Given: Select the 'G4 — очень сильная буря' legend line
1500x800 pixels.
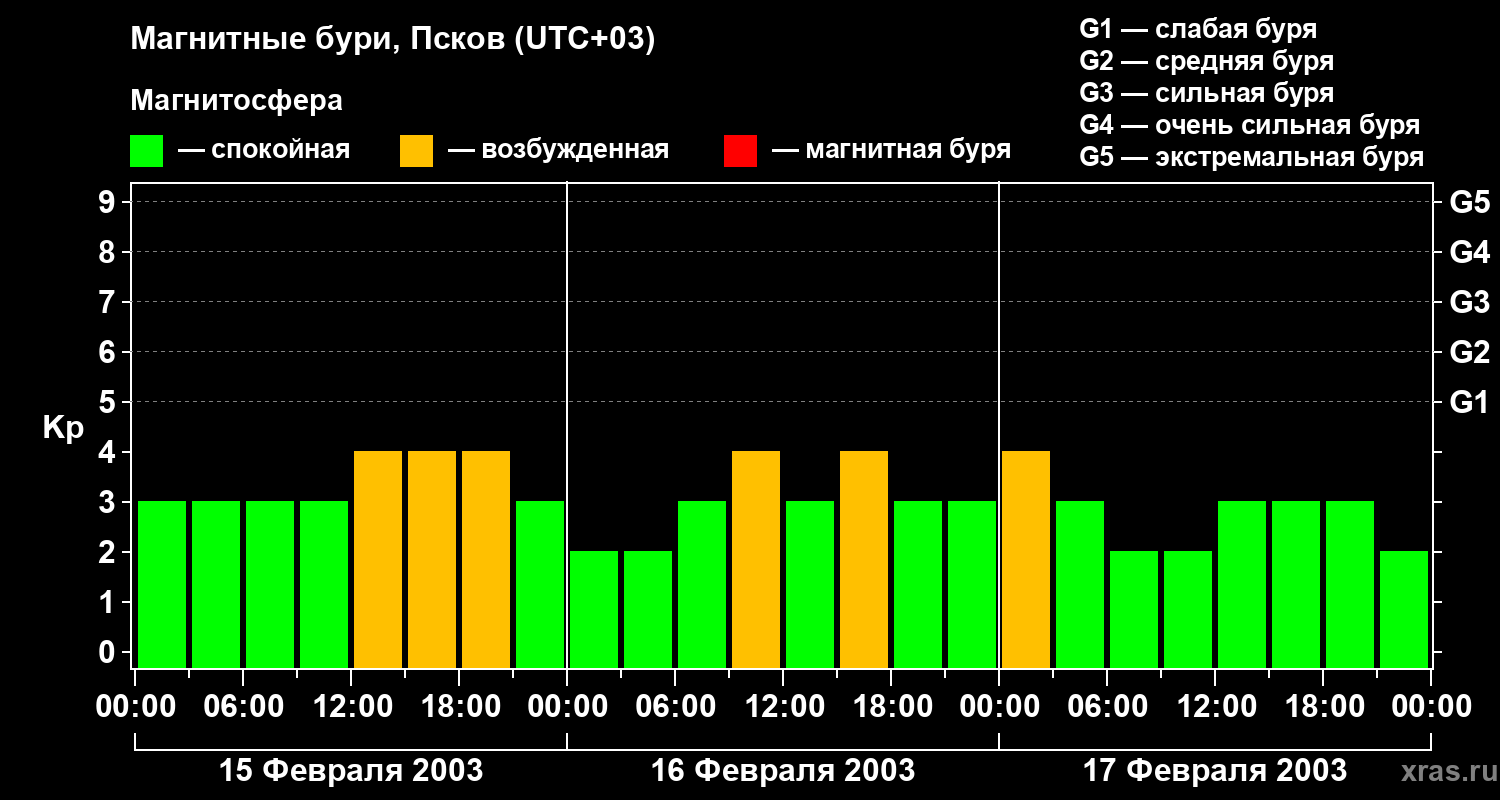Looking at the screenshot, I should 1250,125.
